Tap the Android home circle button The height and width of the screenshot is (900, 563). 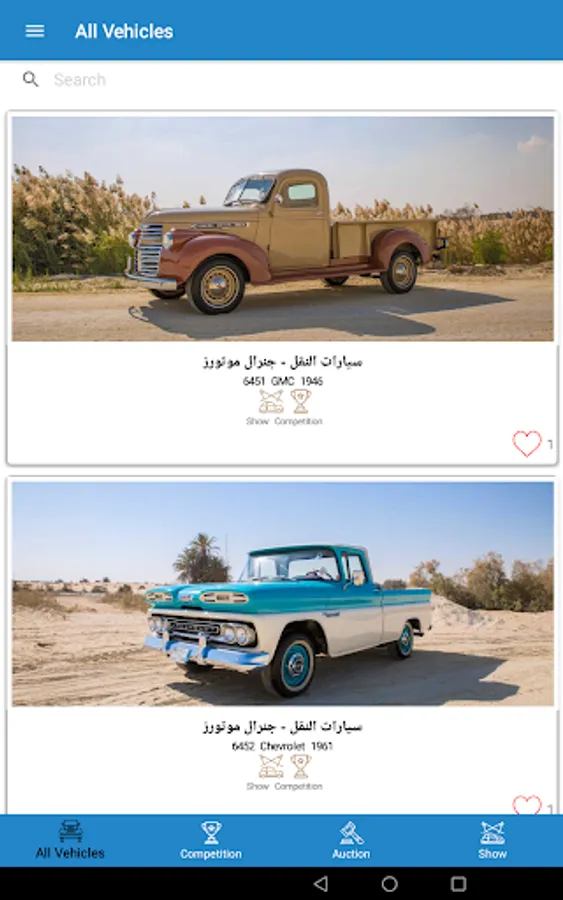[390, 883]
